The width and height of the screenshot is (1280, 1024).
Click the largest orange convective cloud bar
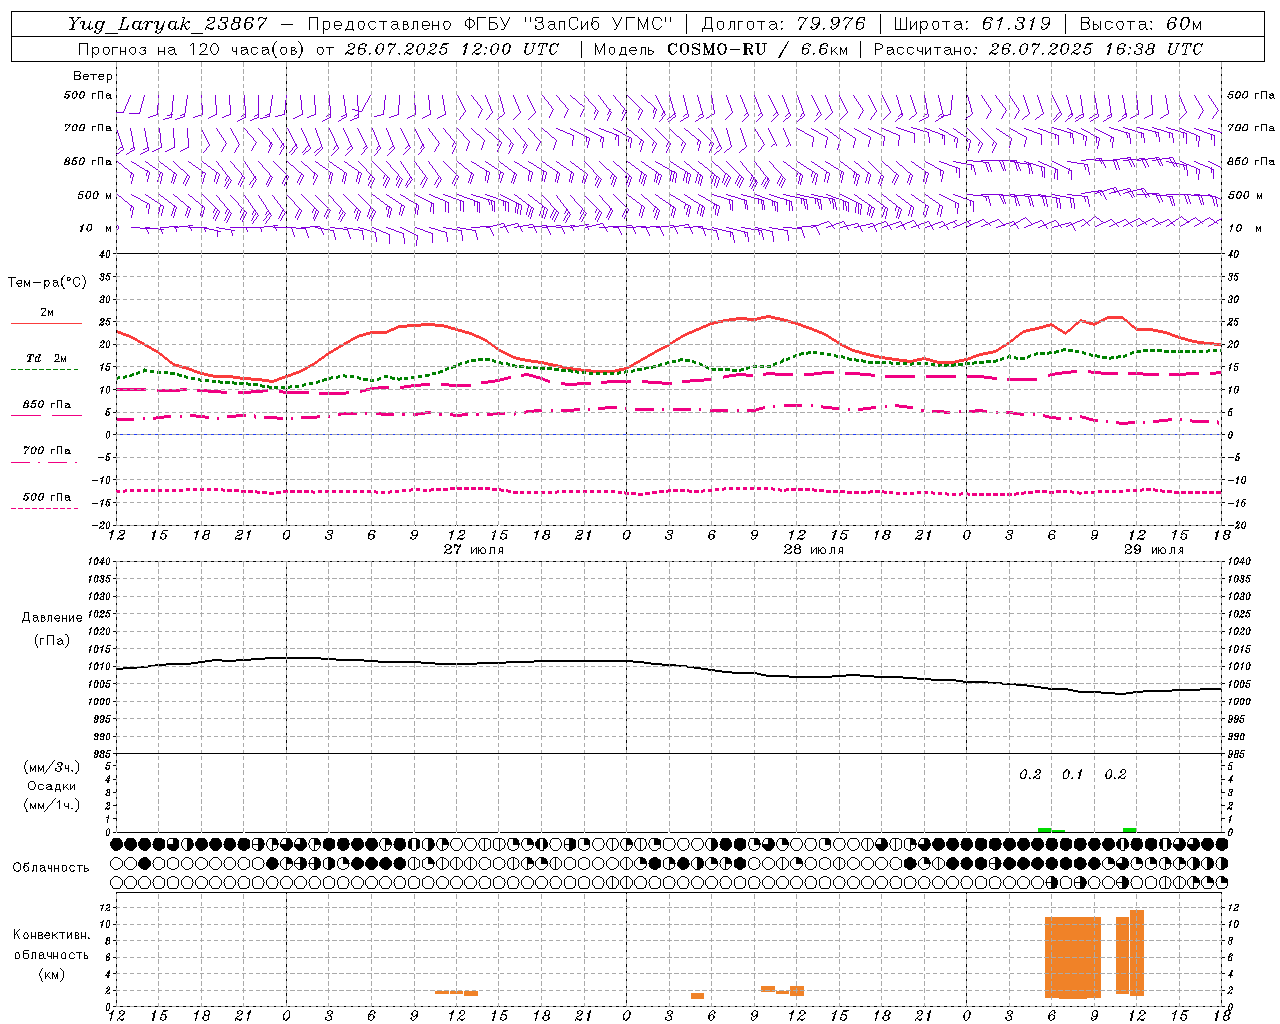pyautogui.click(x=1073, y=957)
